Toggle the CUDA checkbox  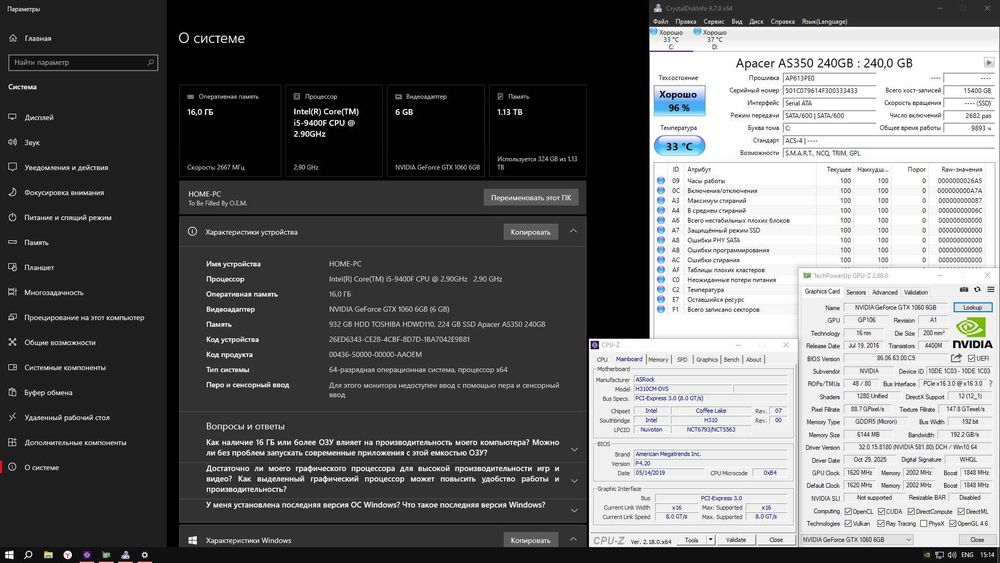(x=881, y=511)
